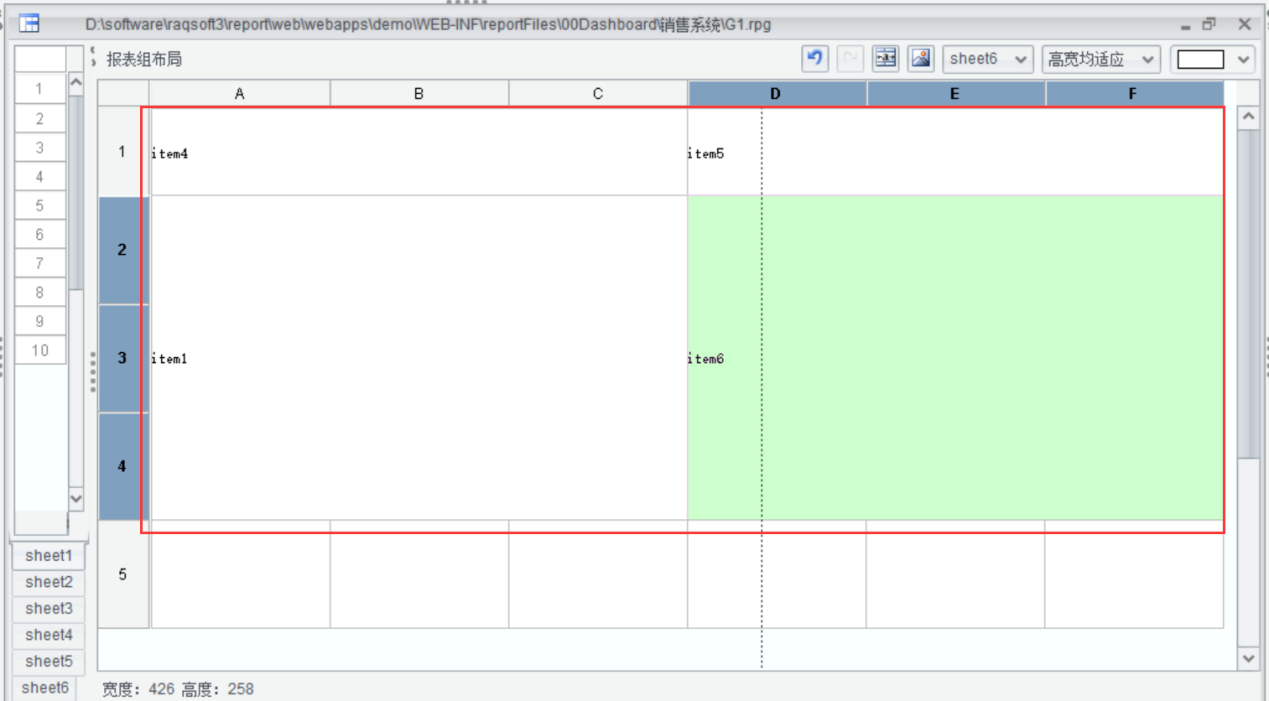Open the 高宽均适应 fit mode dropdown

pos(1101,59)
